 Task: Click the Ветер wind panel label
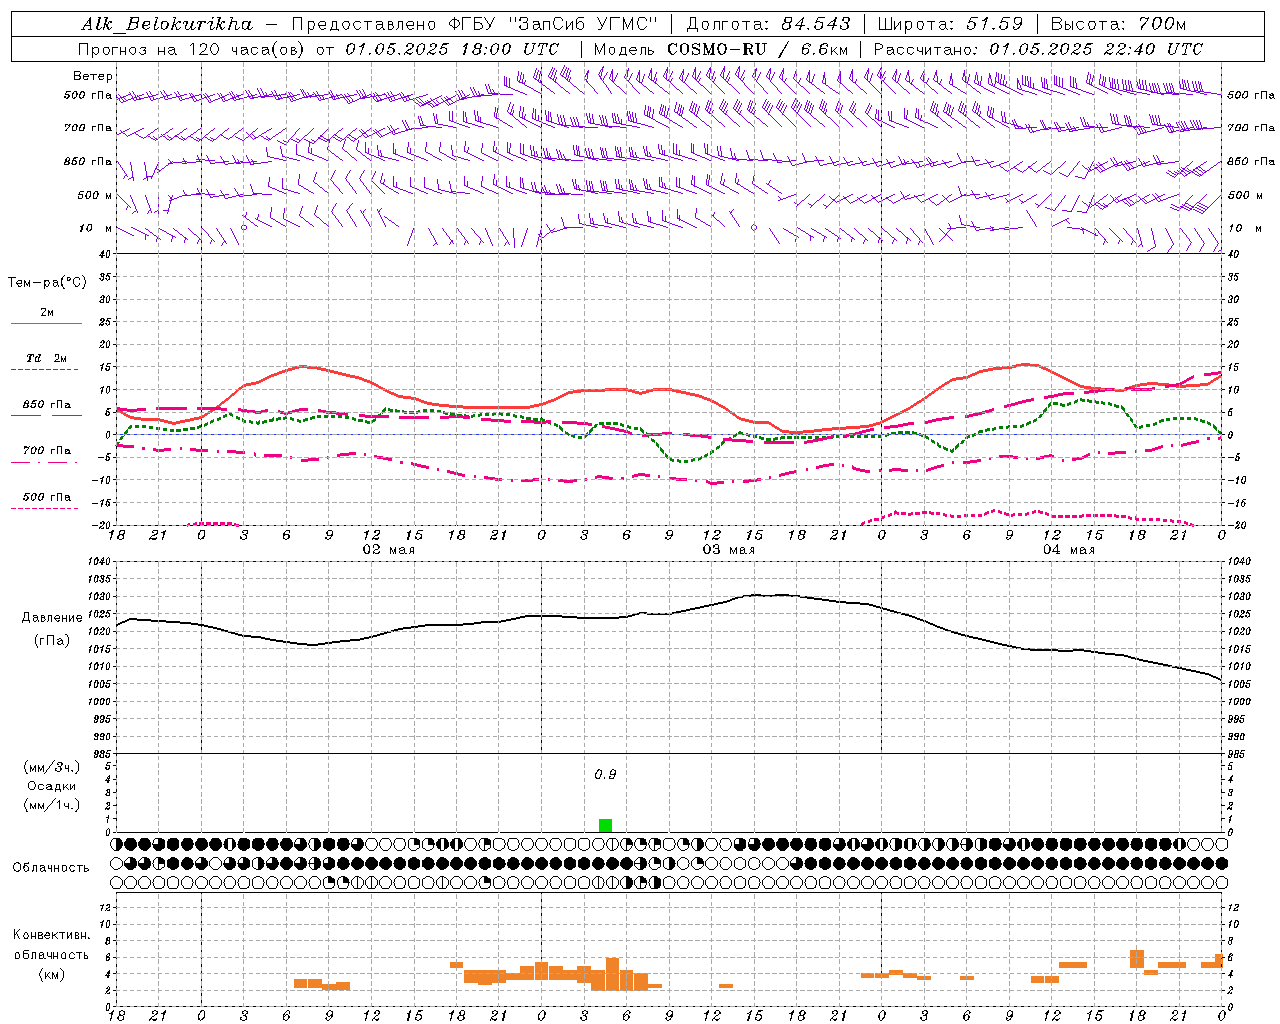(93, 76)
